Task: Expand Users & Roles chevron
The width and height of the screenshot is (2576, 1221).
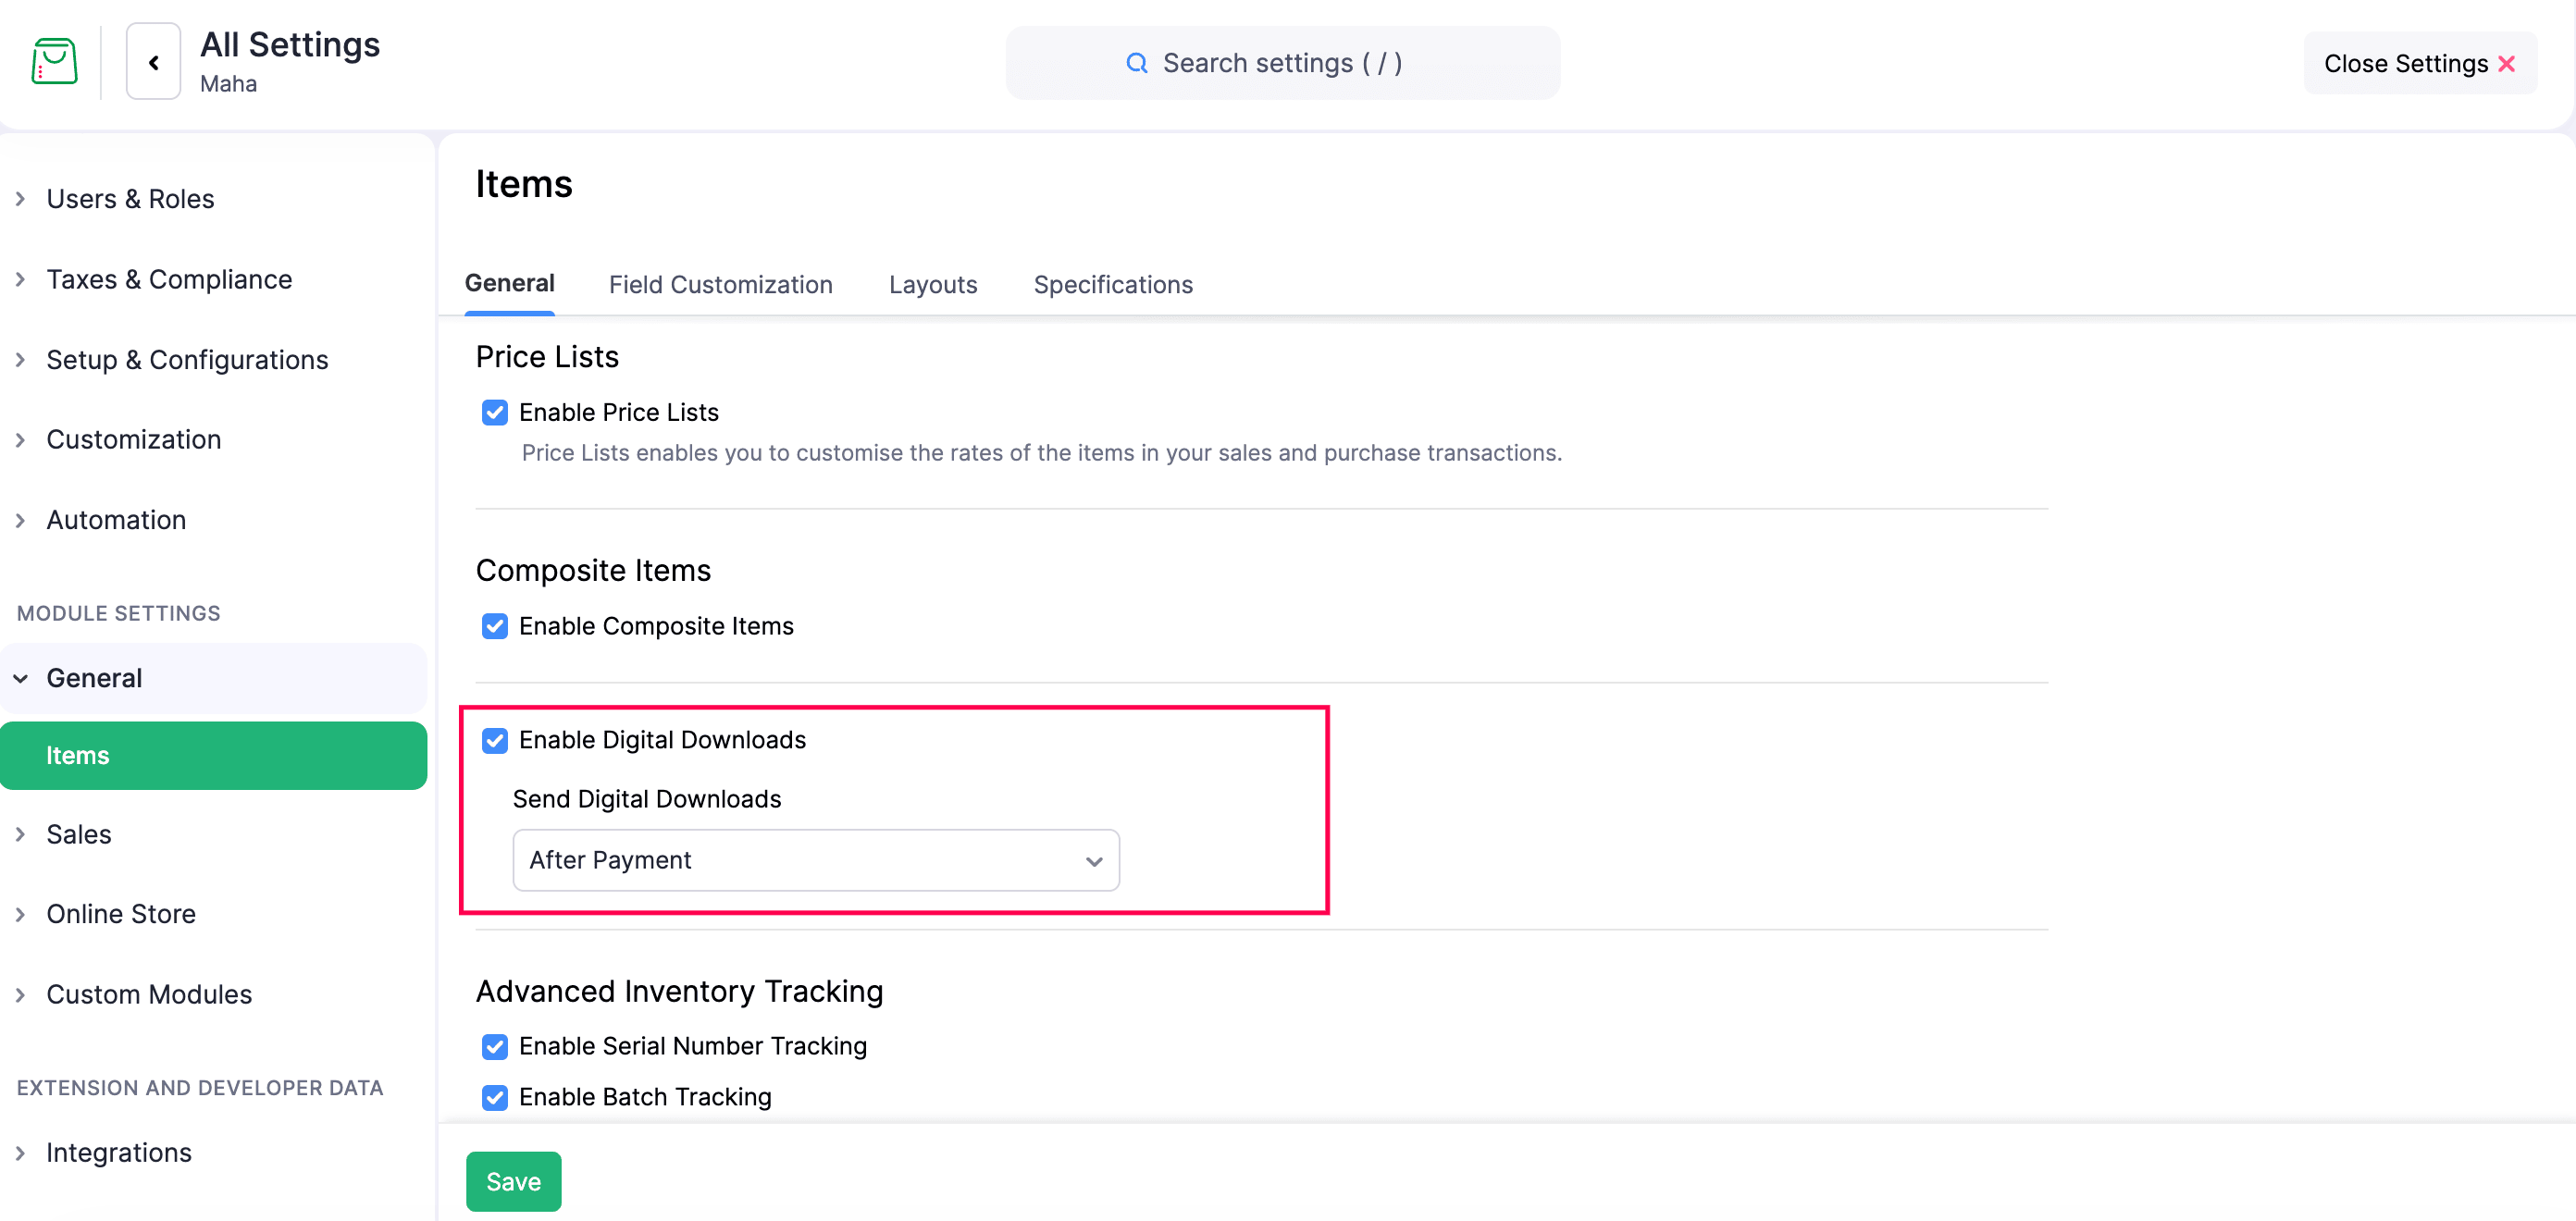Action: coord(20,199)
